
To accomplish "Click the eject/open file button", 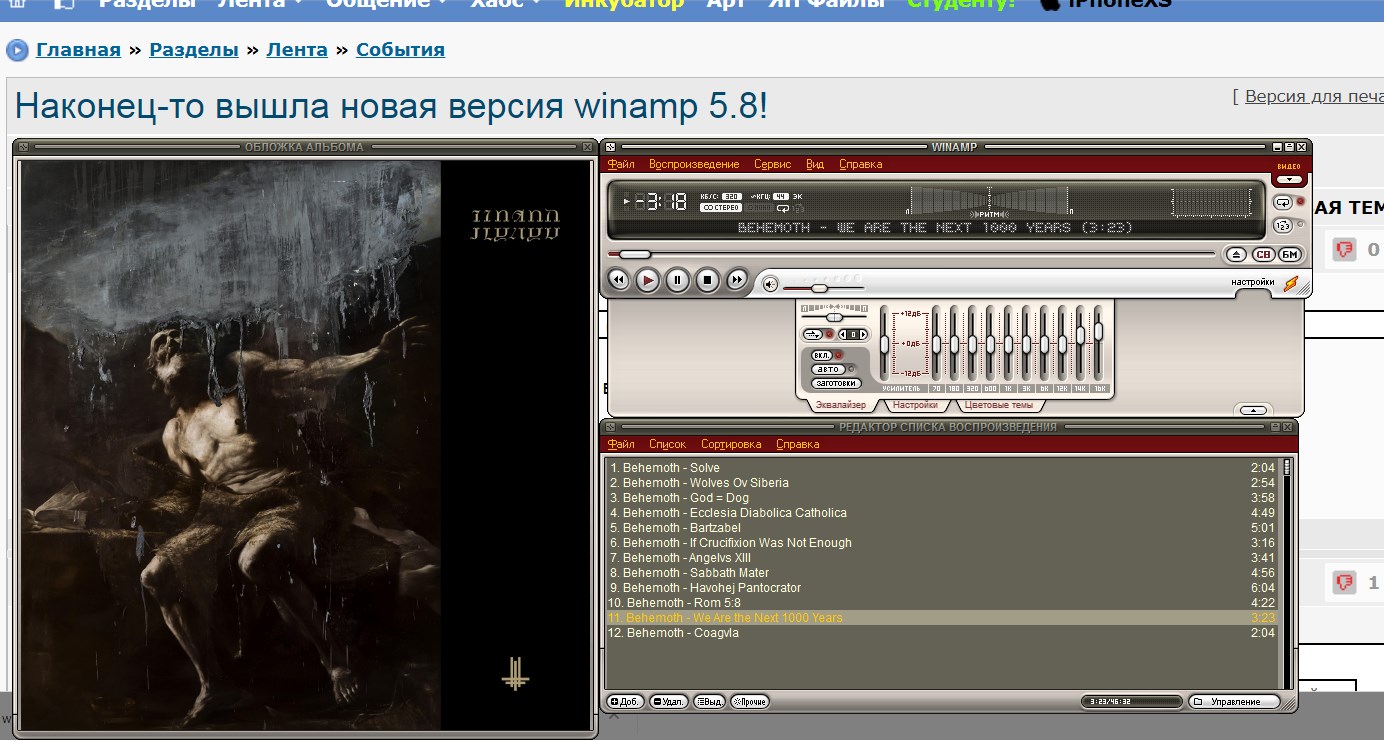I will point(1236,254).
